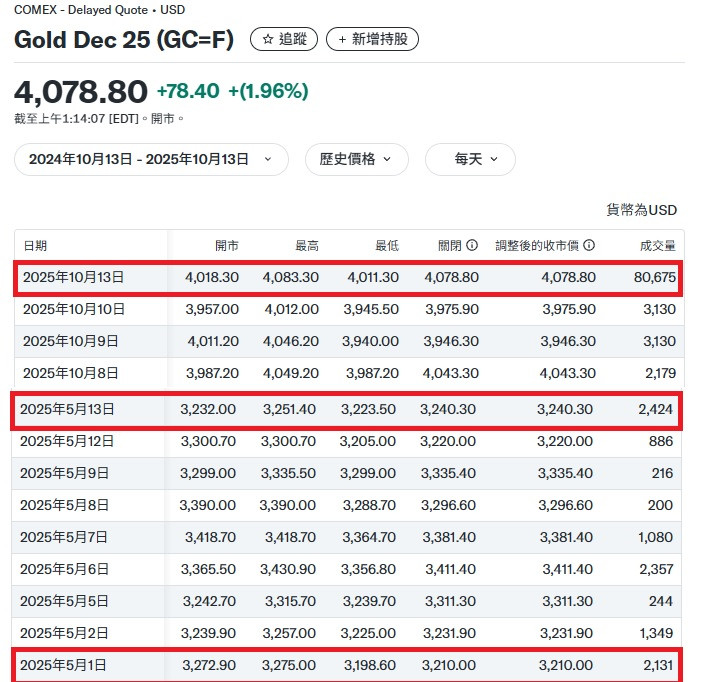Click the Gold Dec 25 (GC=F) title
The width and height of the screenshot is (721, 682).
[124, 40]
